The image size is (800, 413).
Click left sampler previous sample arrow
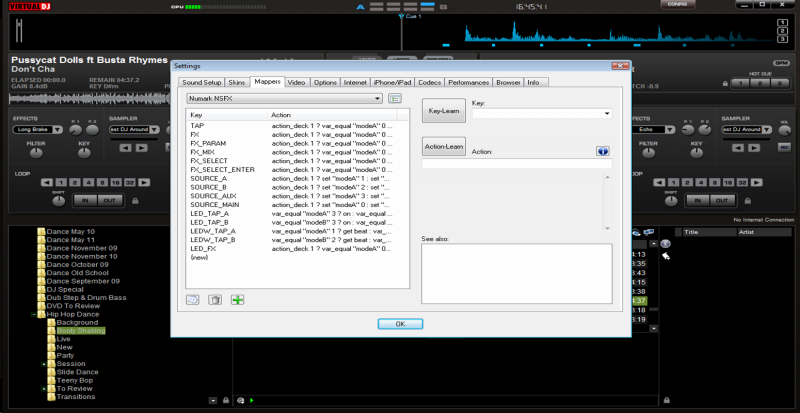[x=126, y=148]
